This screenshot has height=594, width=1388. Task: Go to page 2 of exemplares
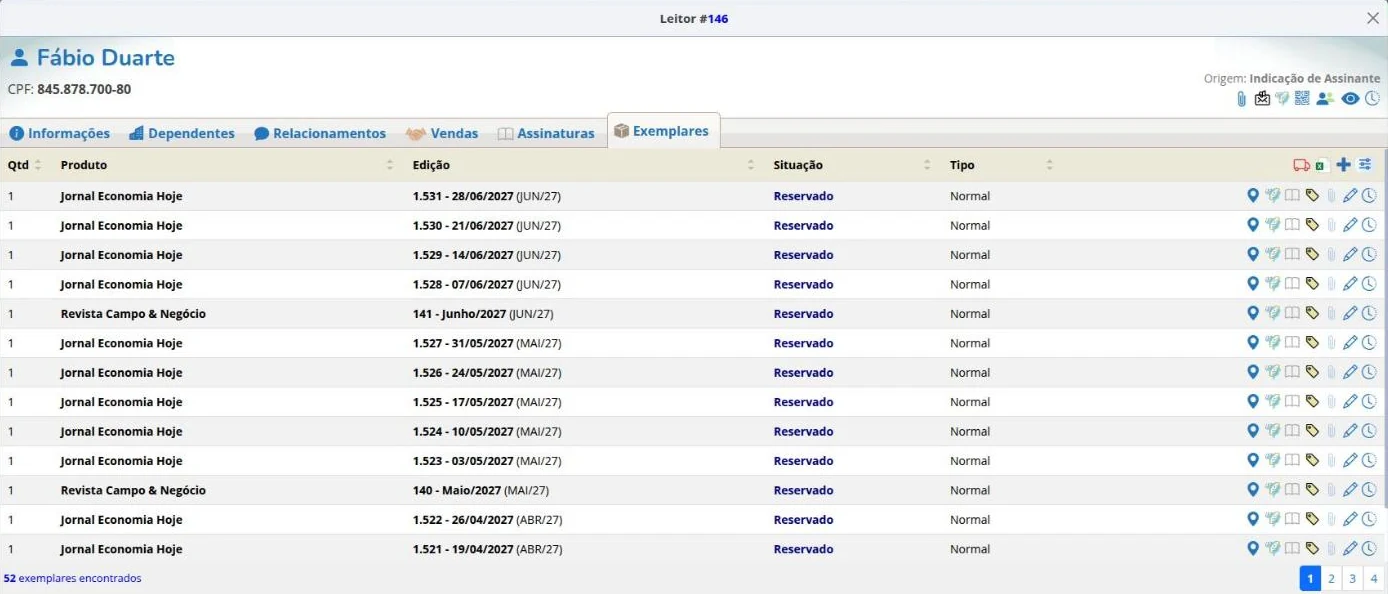(1331, 578)
